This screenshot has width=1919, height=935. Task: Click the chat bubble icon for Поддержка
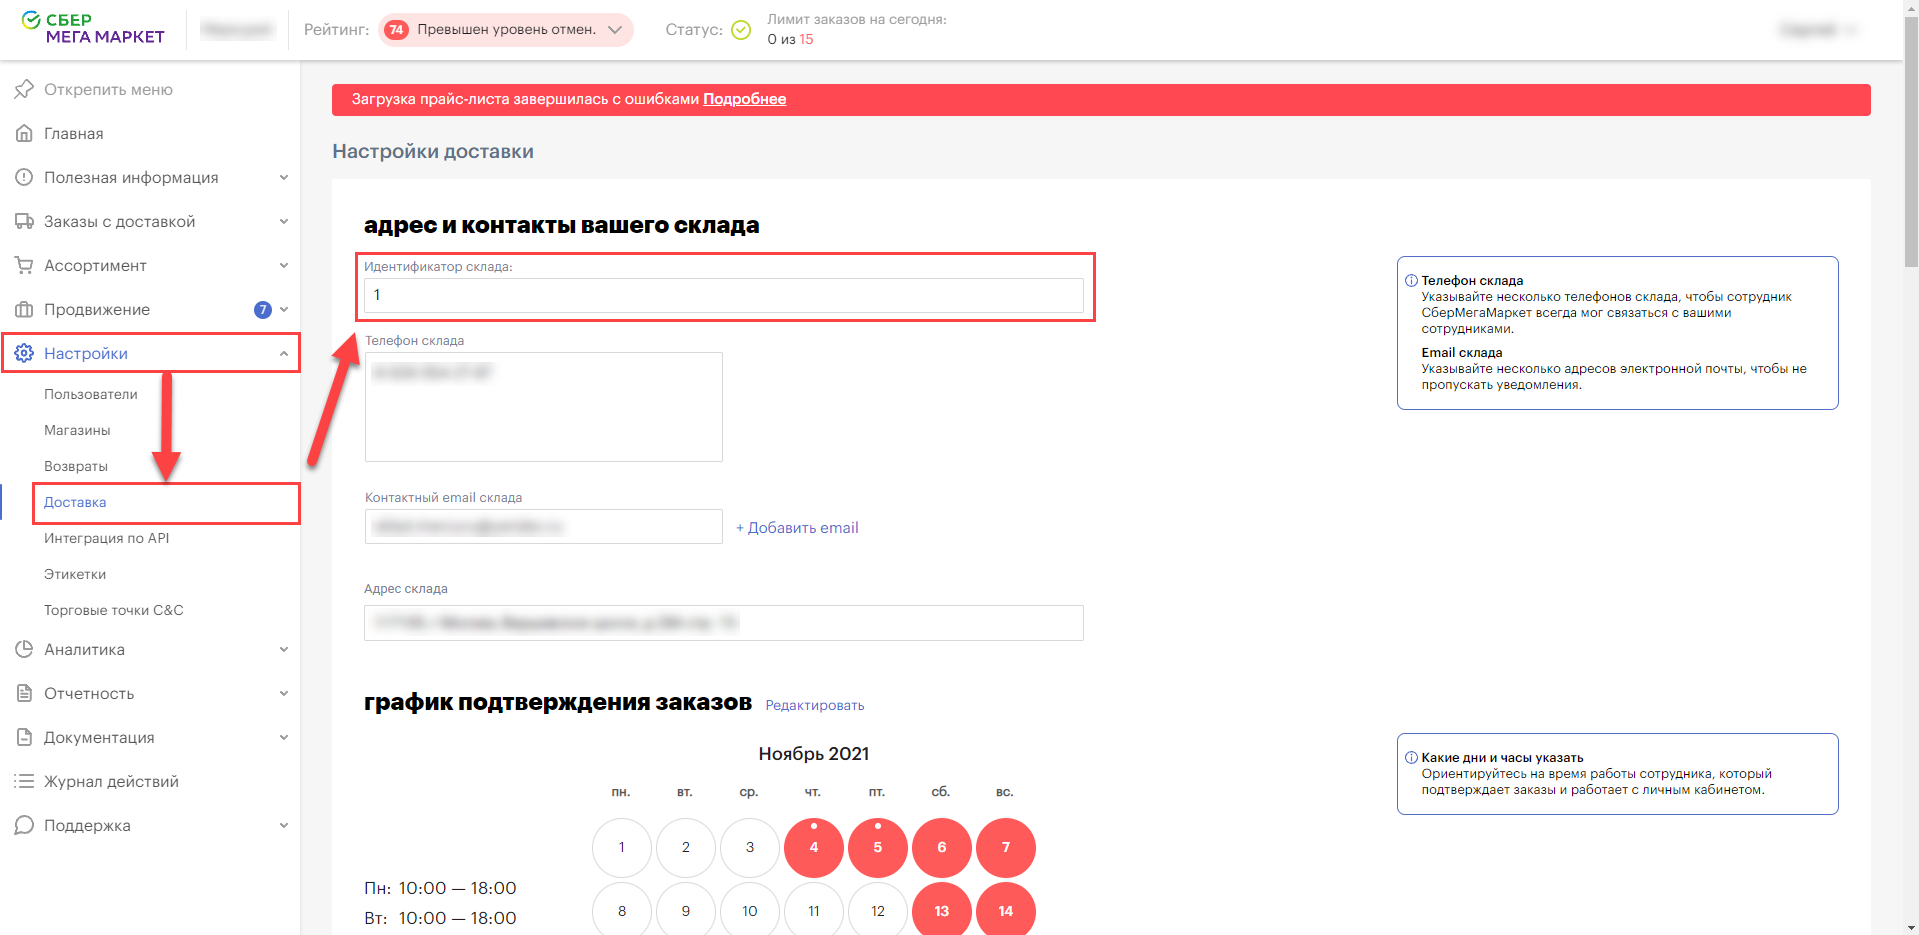click(24, 825)
